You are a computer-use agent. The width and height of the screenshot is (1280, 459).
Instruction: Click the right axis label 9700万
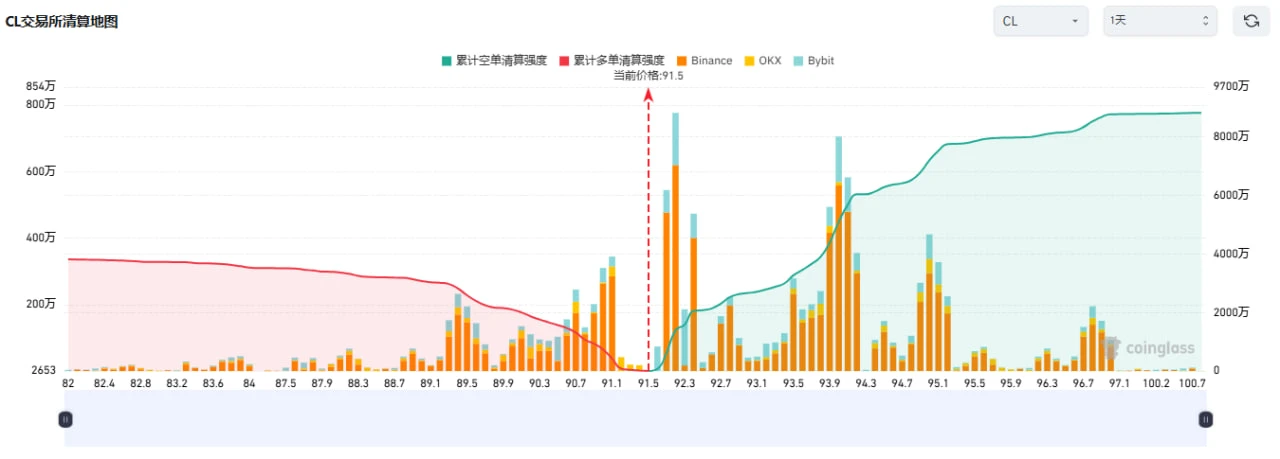click(1229, 86)
